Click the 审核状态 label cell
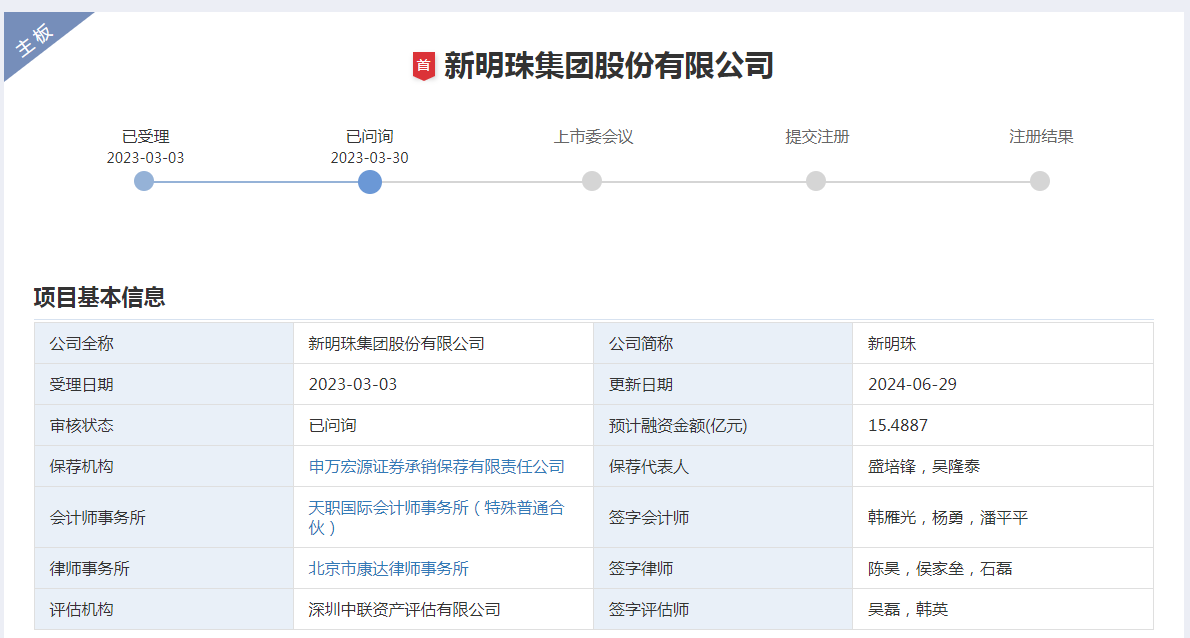Viewport: 1190px width, 638px height. [164, 426]
